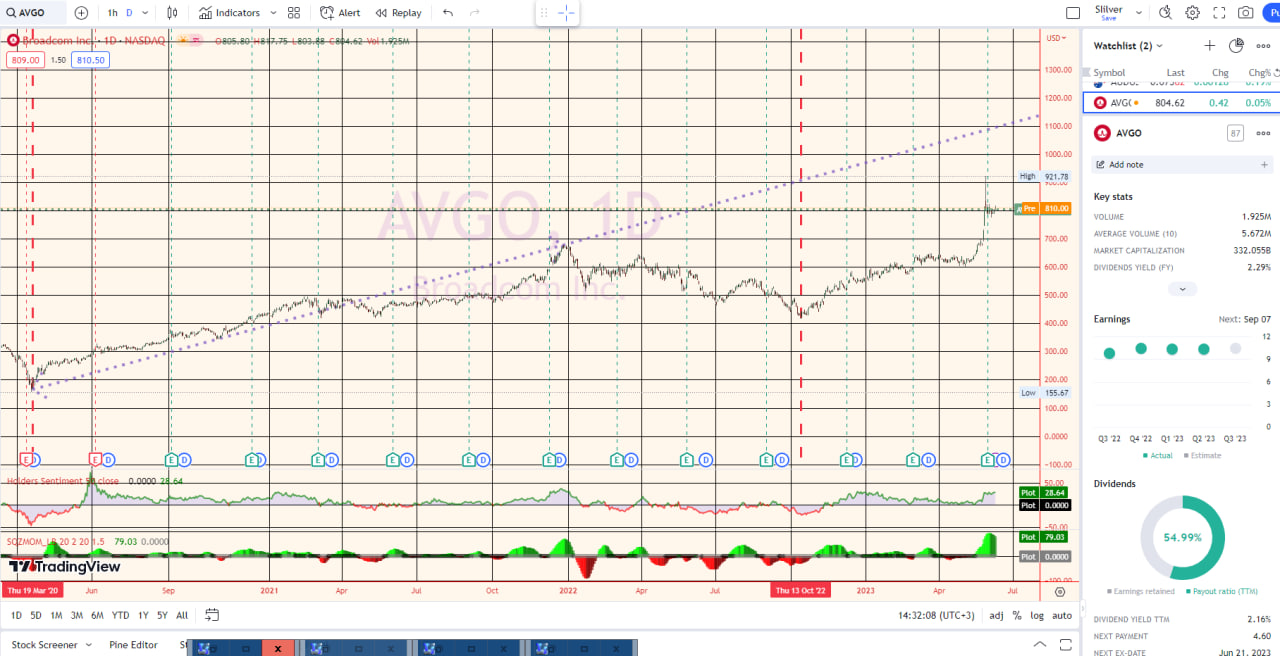Select the 1M date range
Viewport: 1280px width, 656px height.
tap(56, 615)
